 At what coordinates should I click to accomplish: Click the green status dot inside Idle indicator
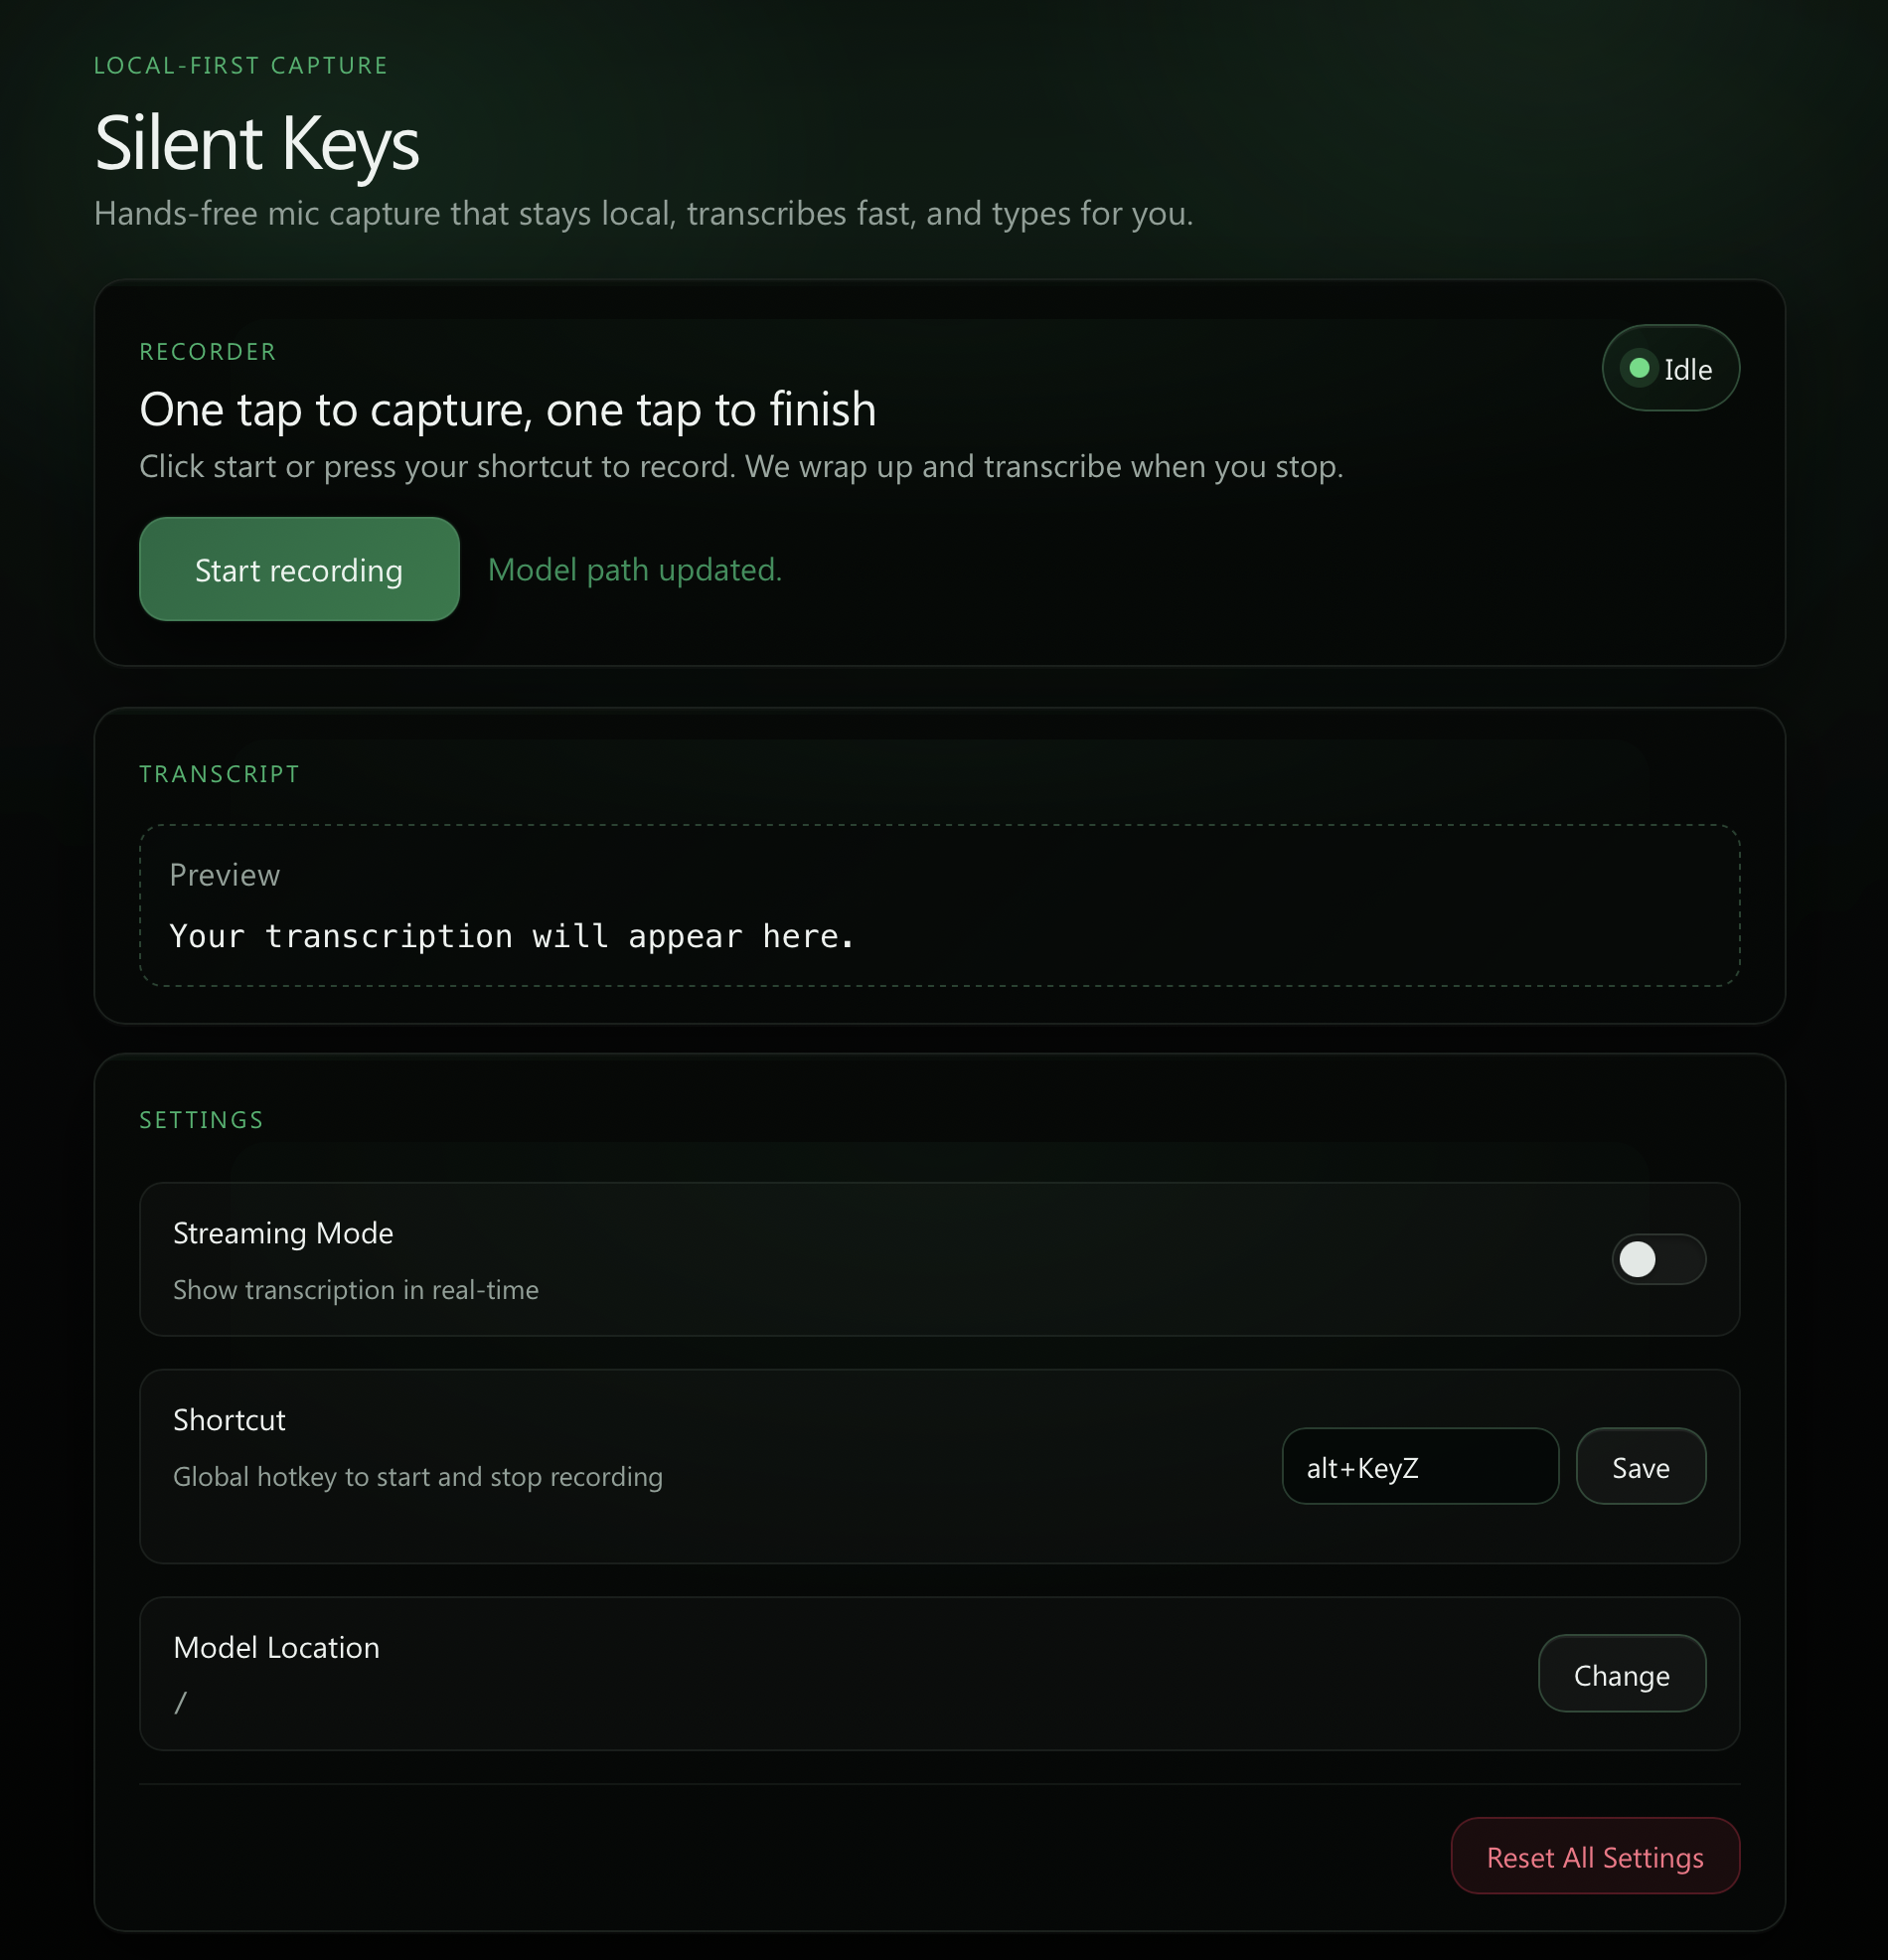[x=1638, y=368]
